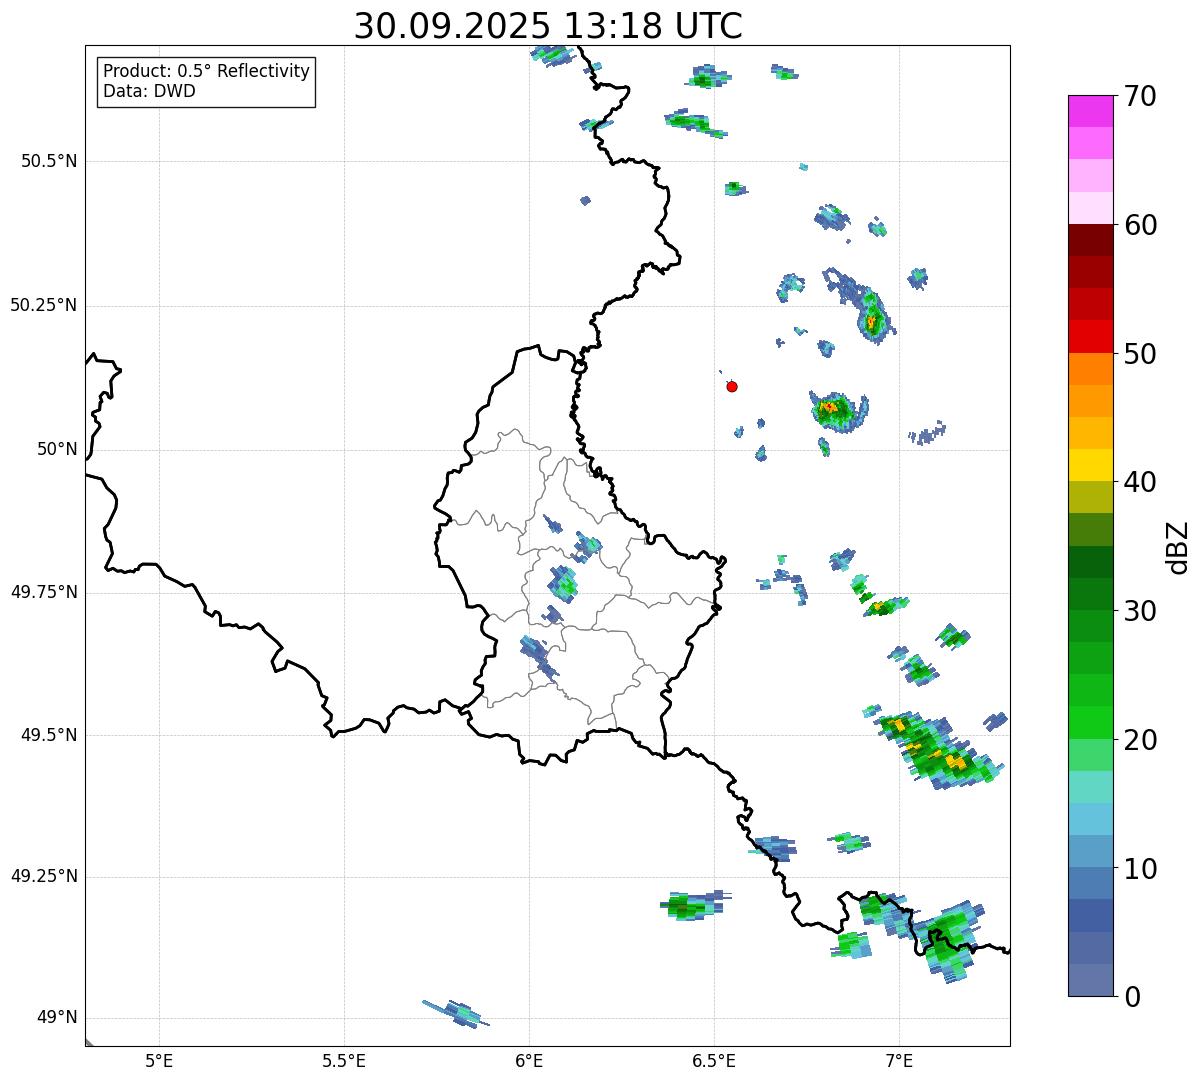Click the 10 tick label on colorbar

coord(1140,869)
